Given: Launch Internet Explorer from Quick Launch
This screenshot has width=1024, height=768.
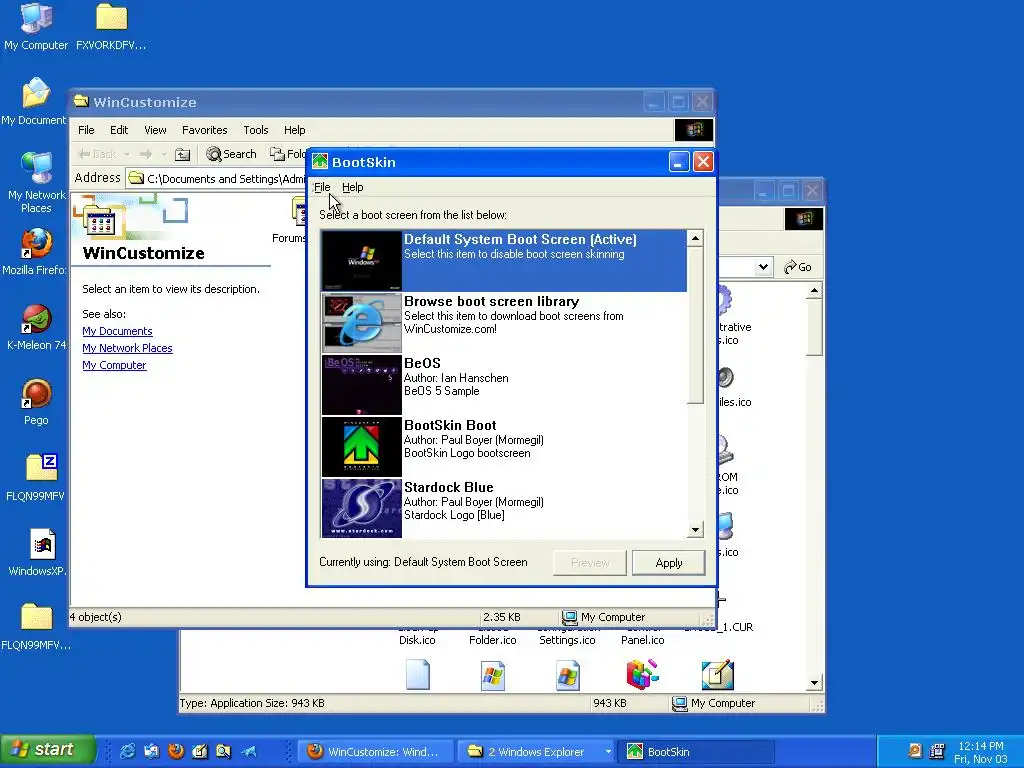Looking at the screenshot, I should 127,751.
